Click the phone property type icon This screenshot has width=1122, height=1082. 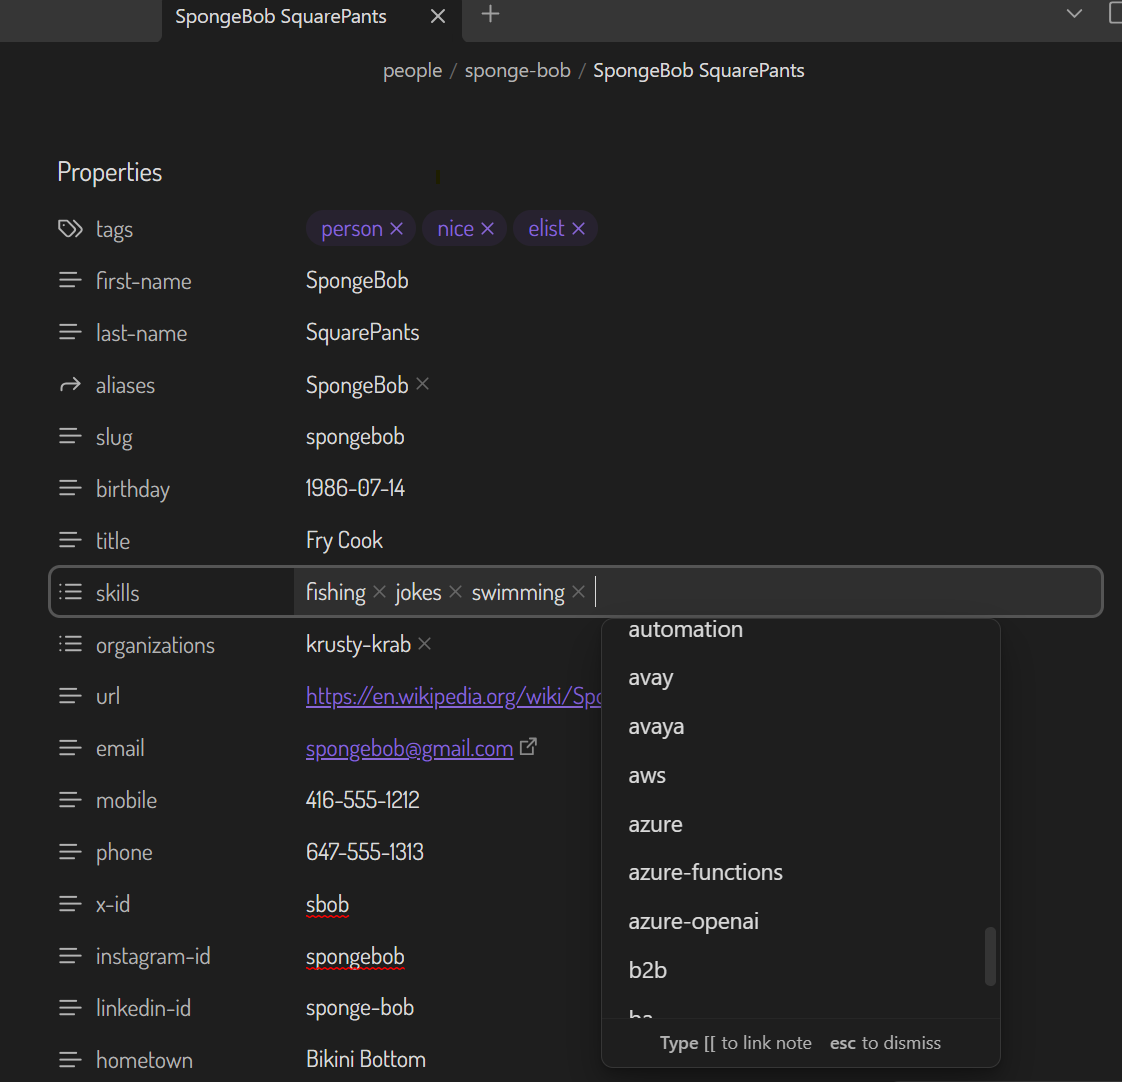(x=70, y=852)
